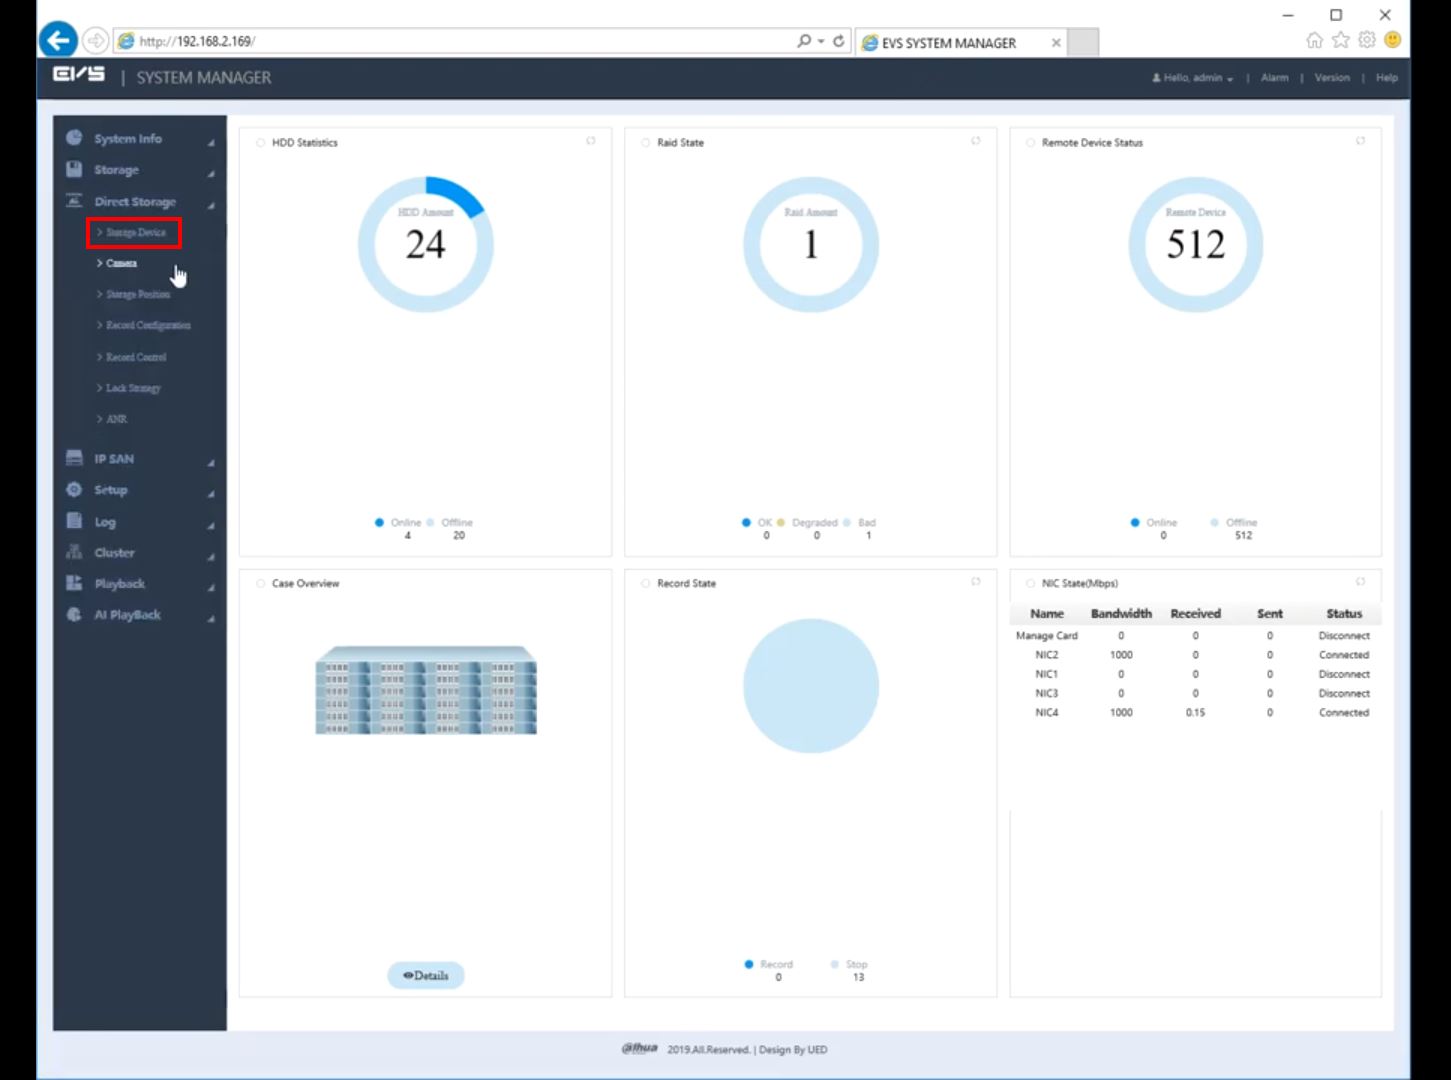
Task: Click the AI PlayBack sidebar icon
Action: (74, 614)
